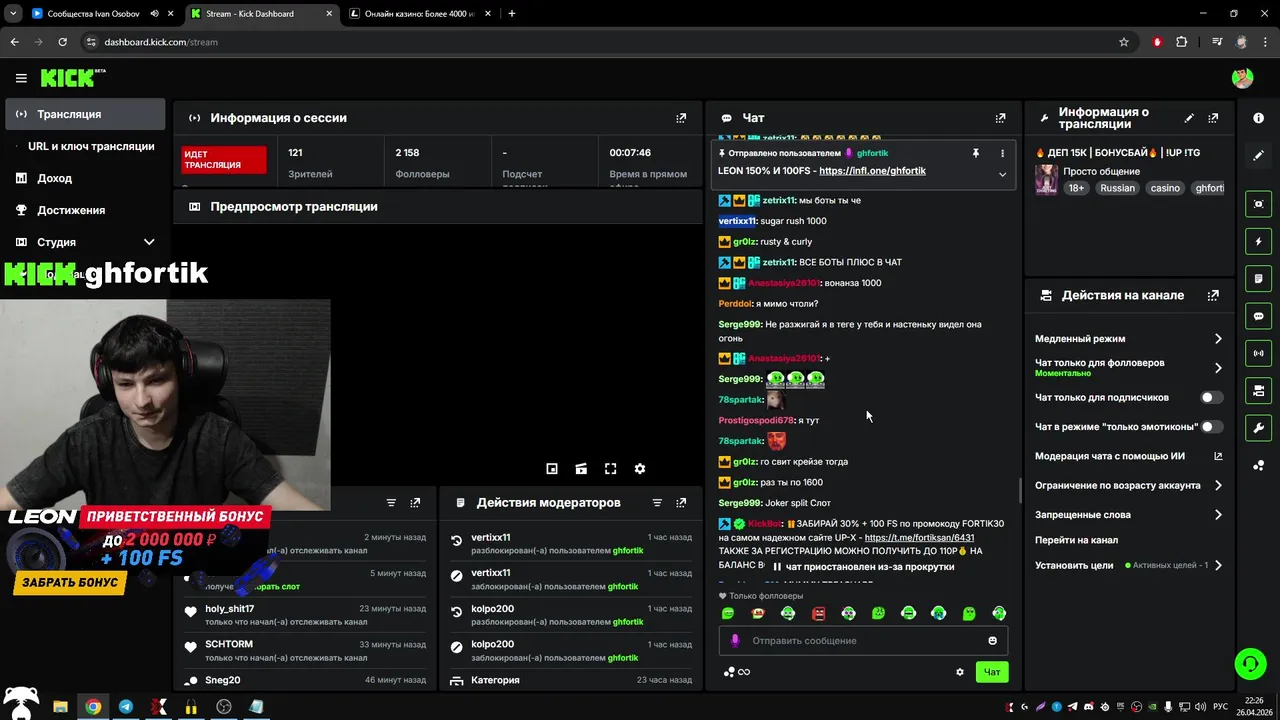Open Модерация чата с помощью ИИ
The image size is (1280, 720).
(x=1128, y=456)
